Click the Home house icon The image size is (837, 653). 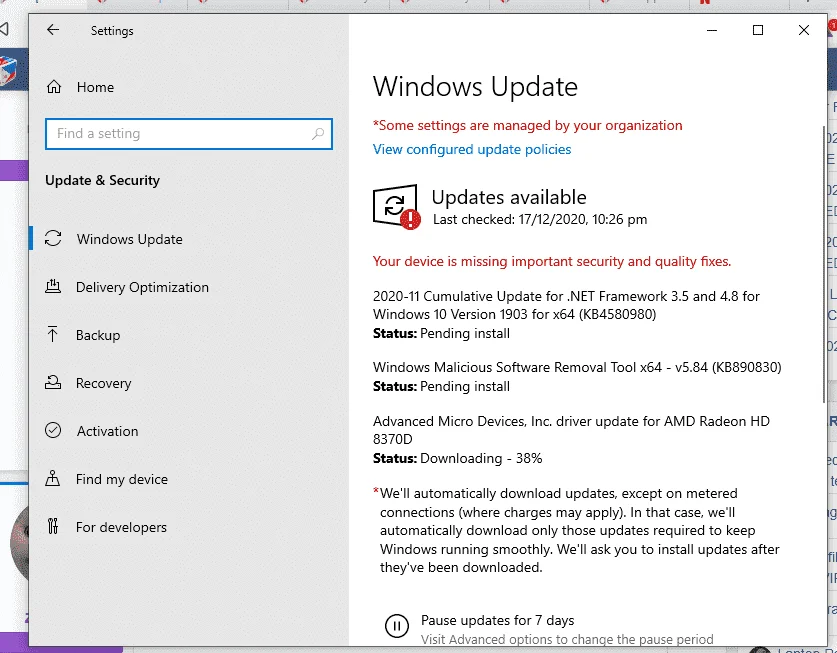(x=54, y=86)
